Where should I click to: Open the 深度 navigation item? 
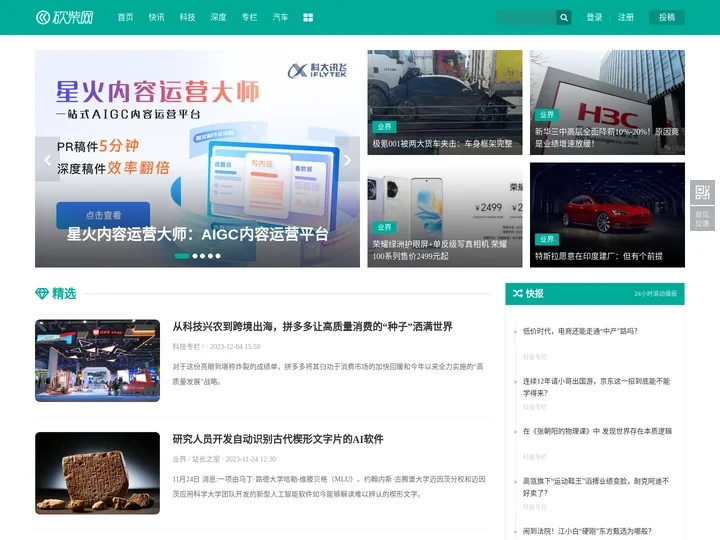[x=218, y=17]
